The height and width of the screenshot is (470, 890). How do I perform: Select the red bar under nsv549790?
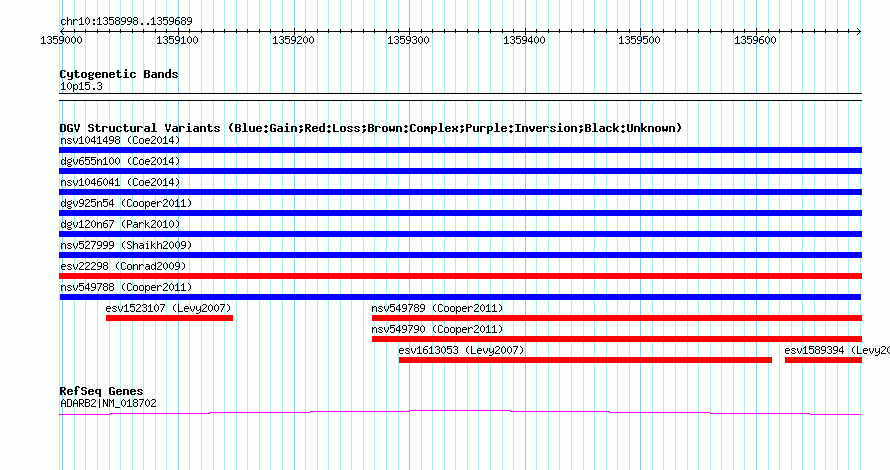click(617, 339)
